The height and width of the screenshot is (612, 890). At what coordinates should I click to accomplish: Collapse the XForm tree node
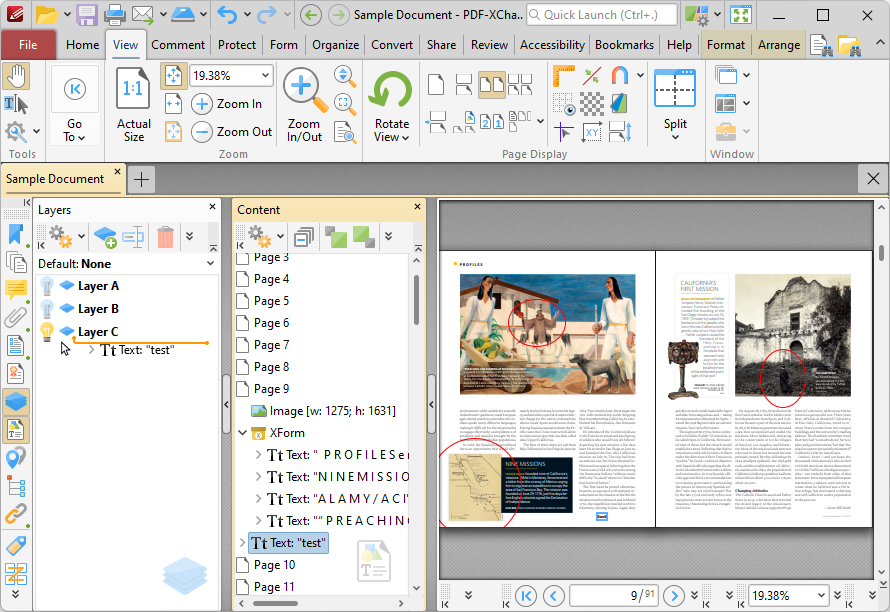[242, 433]
